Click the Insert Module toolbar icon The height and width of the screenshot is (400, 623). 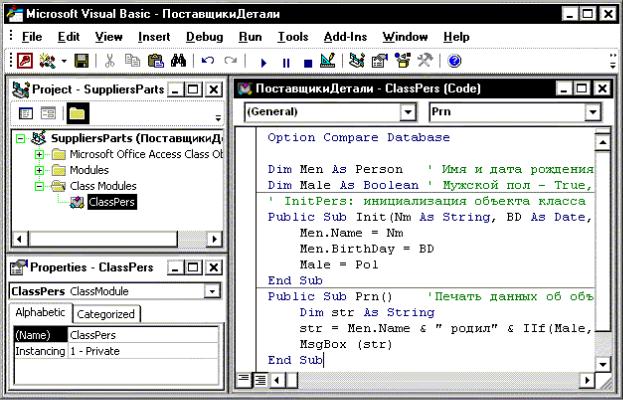point(48,61)
